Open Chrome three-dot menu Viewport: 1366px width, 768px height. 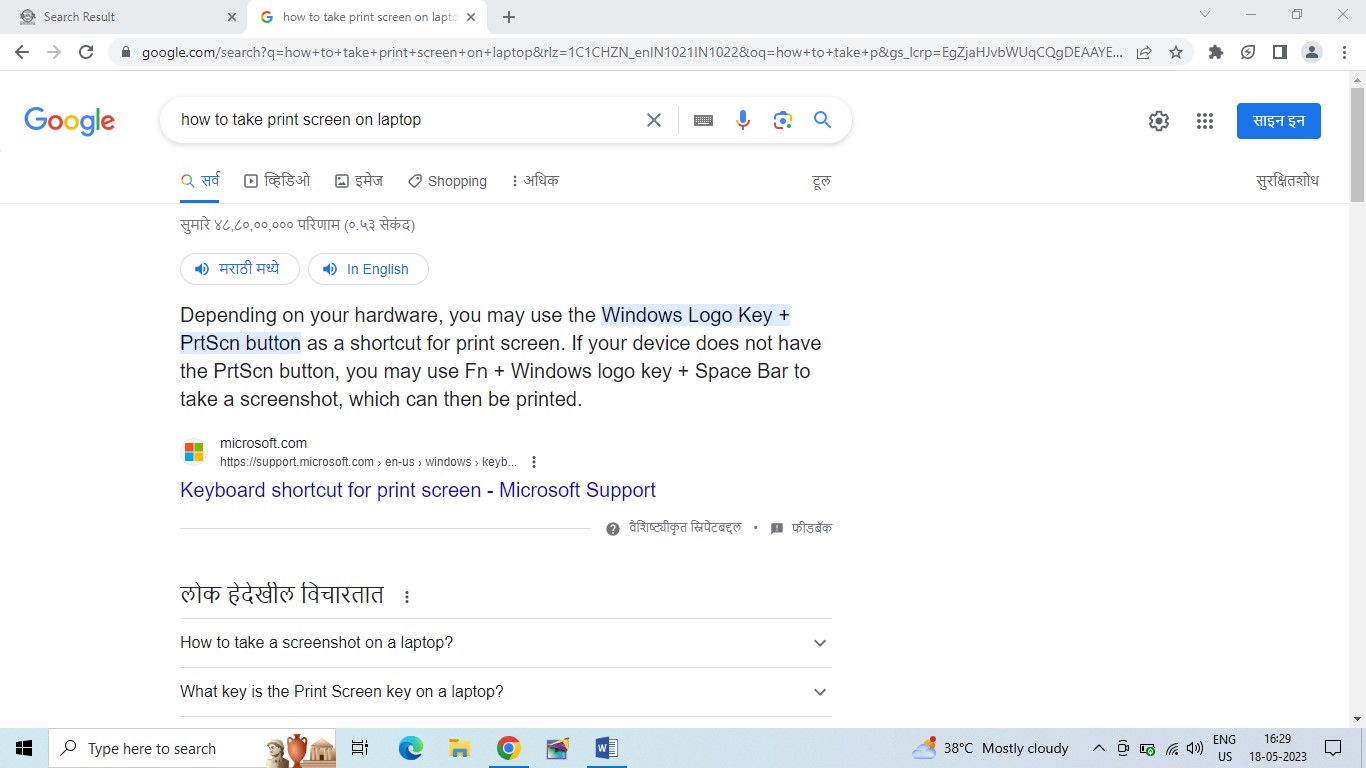point(1344,52)
